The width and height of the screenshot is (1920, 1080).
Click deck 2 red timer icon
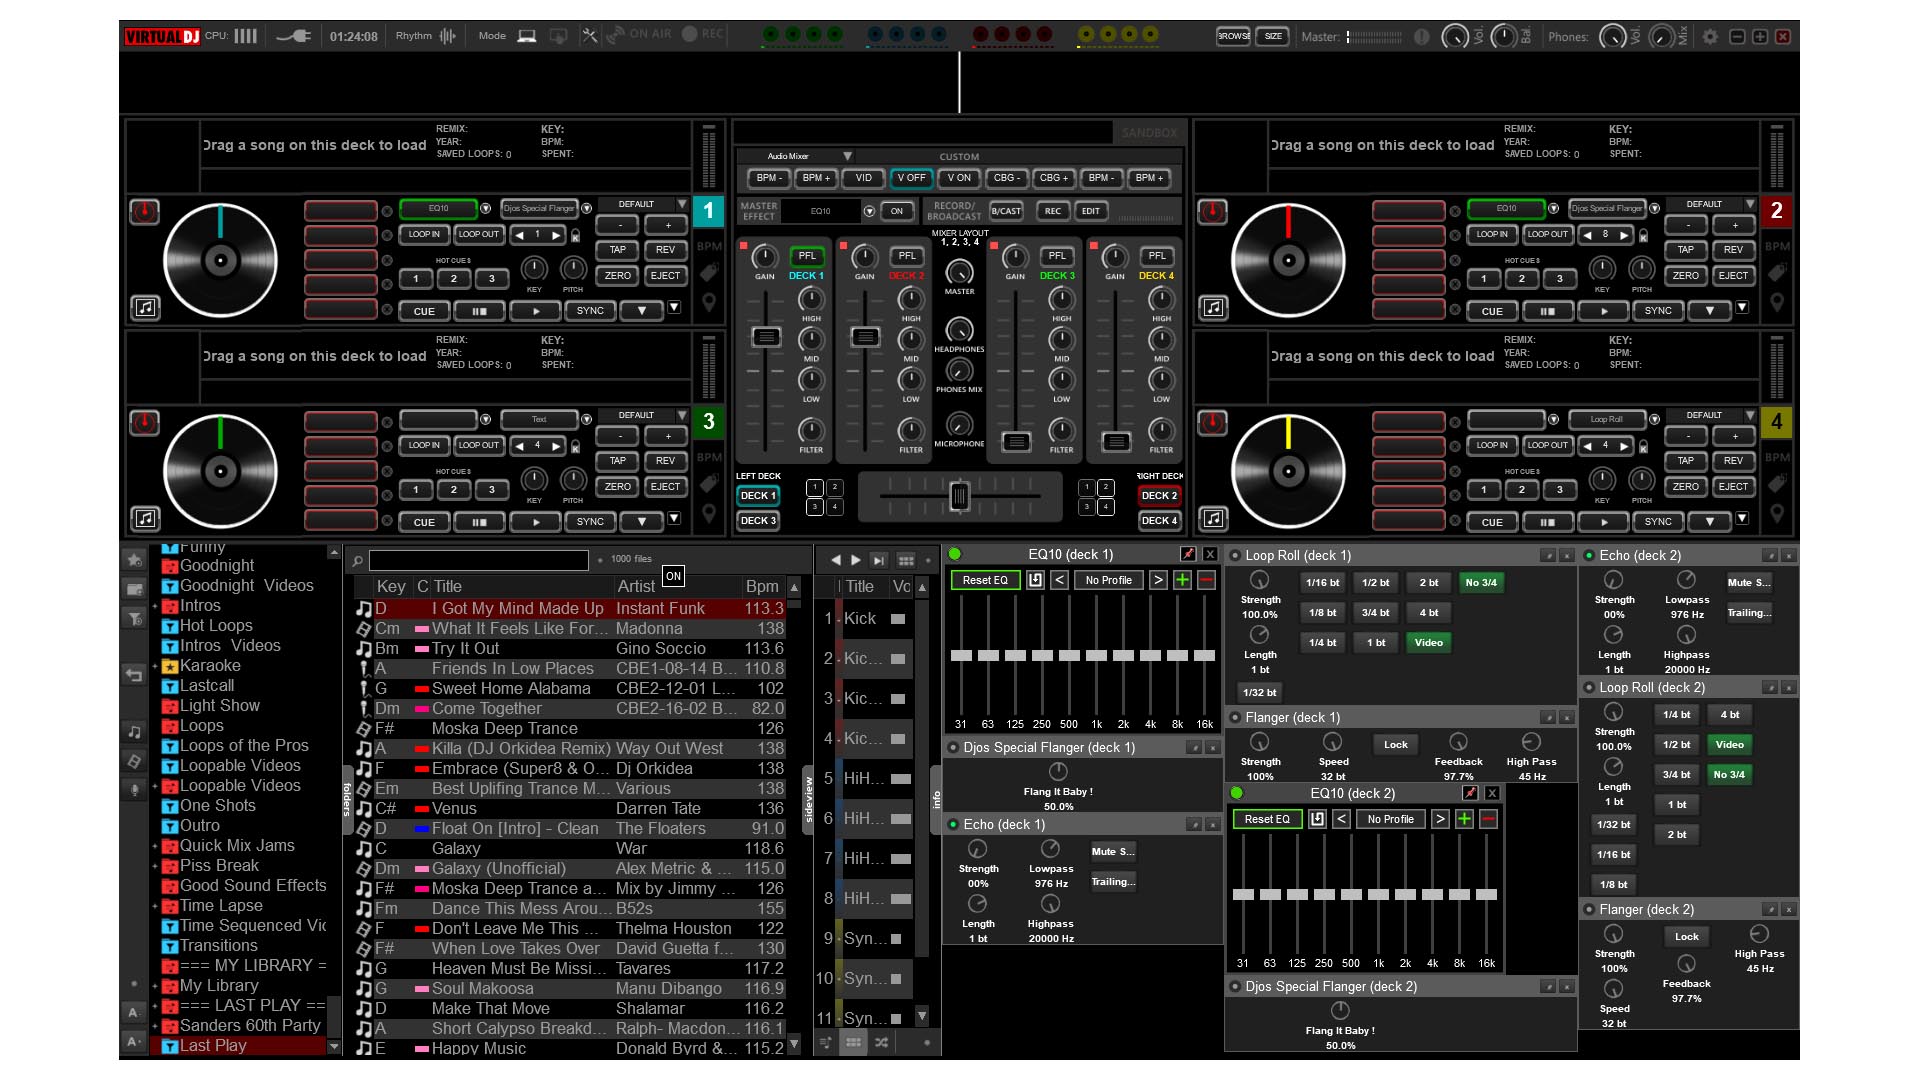(1212, 212)
